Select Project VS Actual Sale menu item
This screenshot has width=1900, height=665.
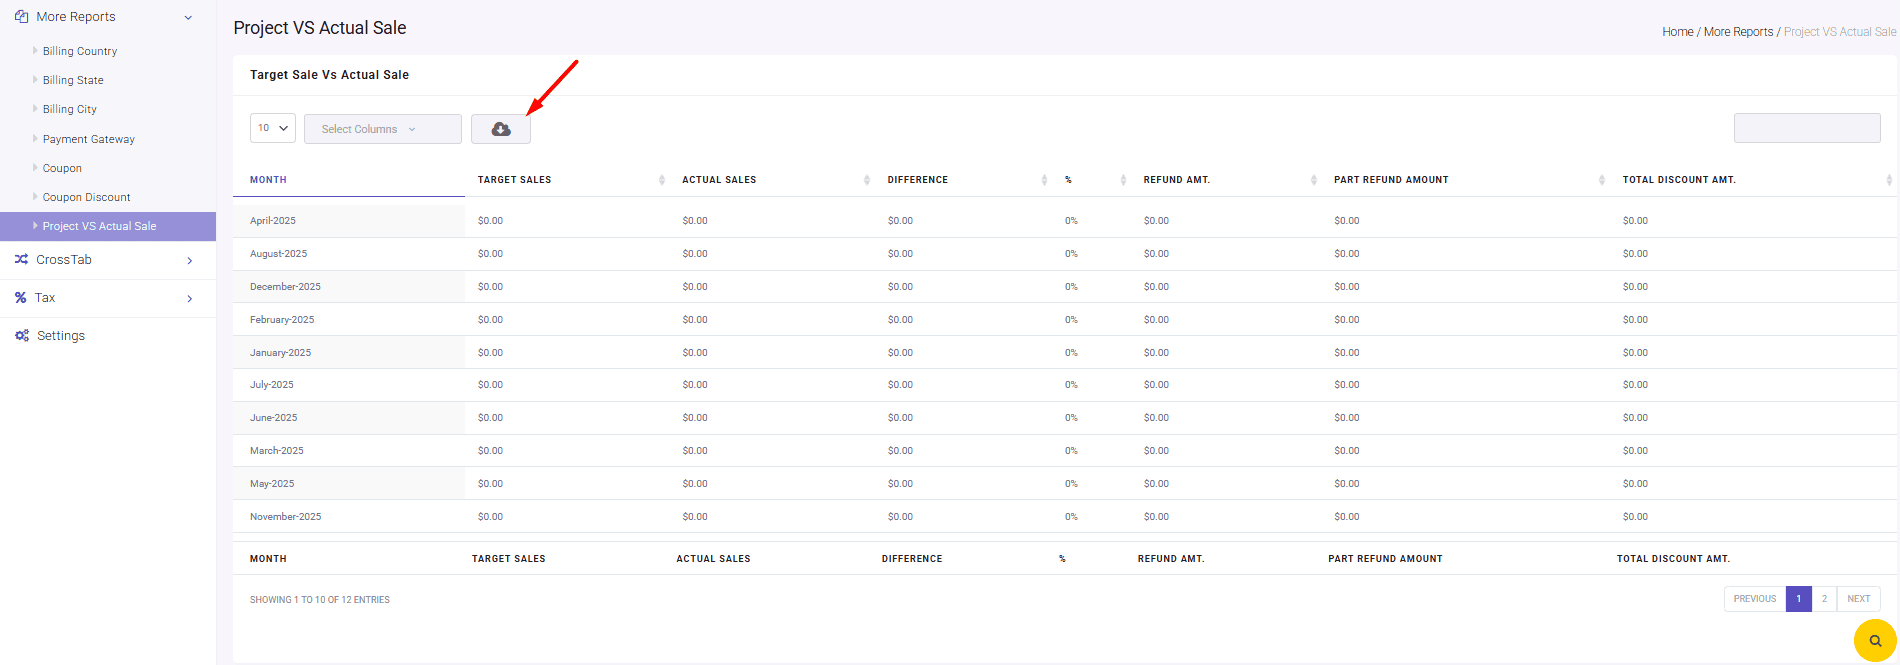[x=108, y=226]
